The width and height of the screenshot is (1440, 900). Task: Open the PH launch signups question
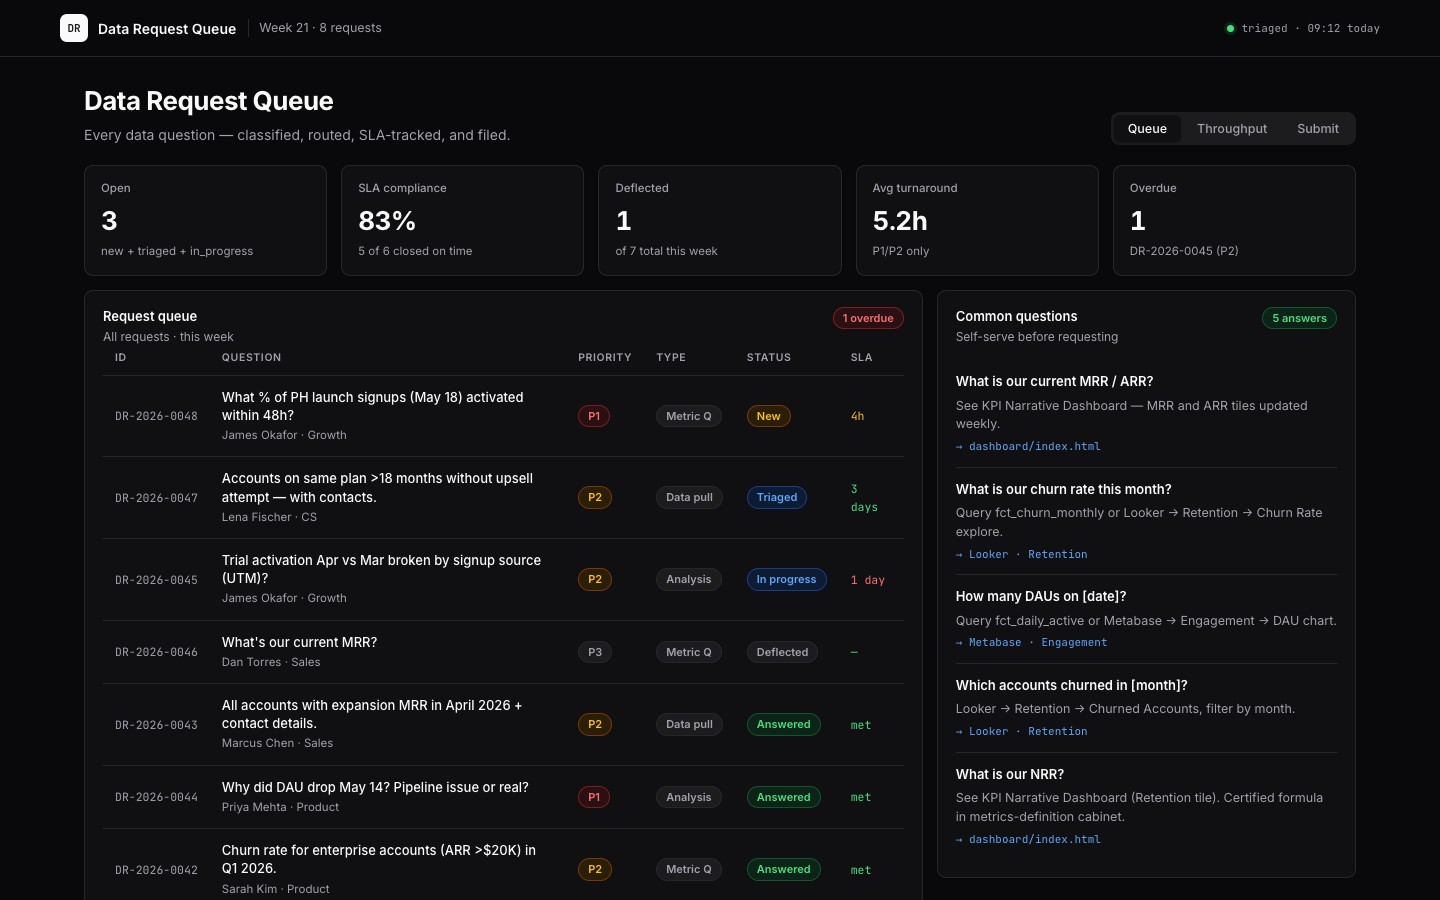pyautogui.click(x=372, y=406)
